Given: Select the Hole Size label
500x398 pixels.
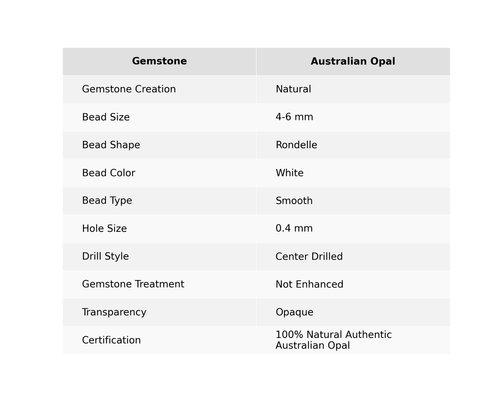Looking at the screenshot, I should point(104,228).
